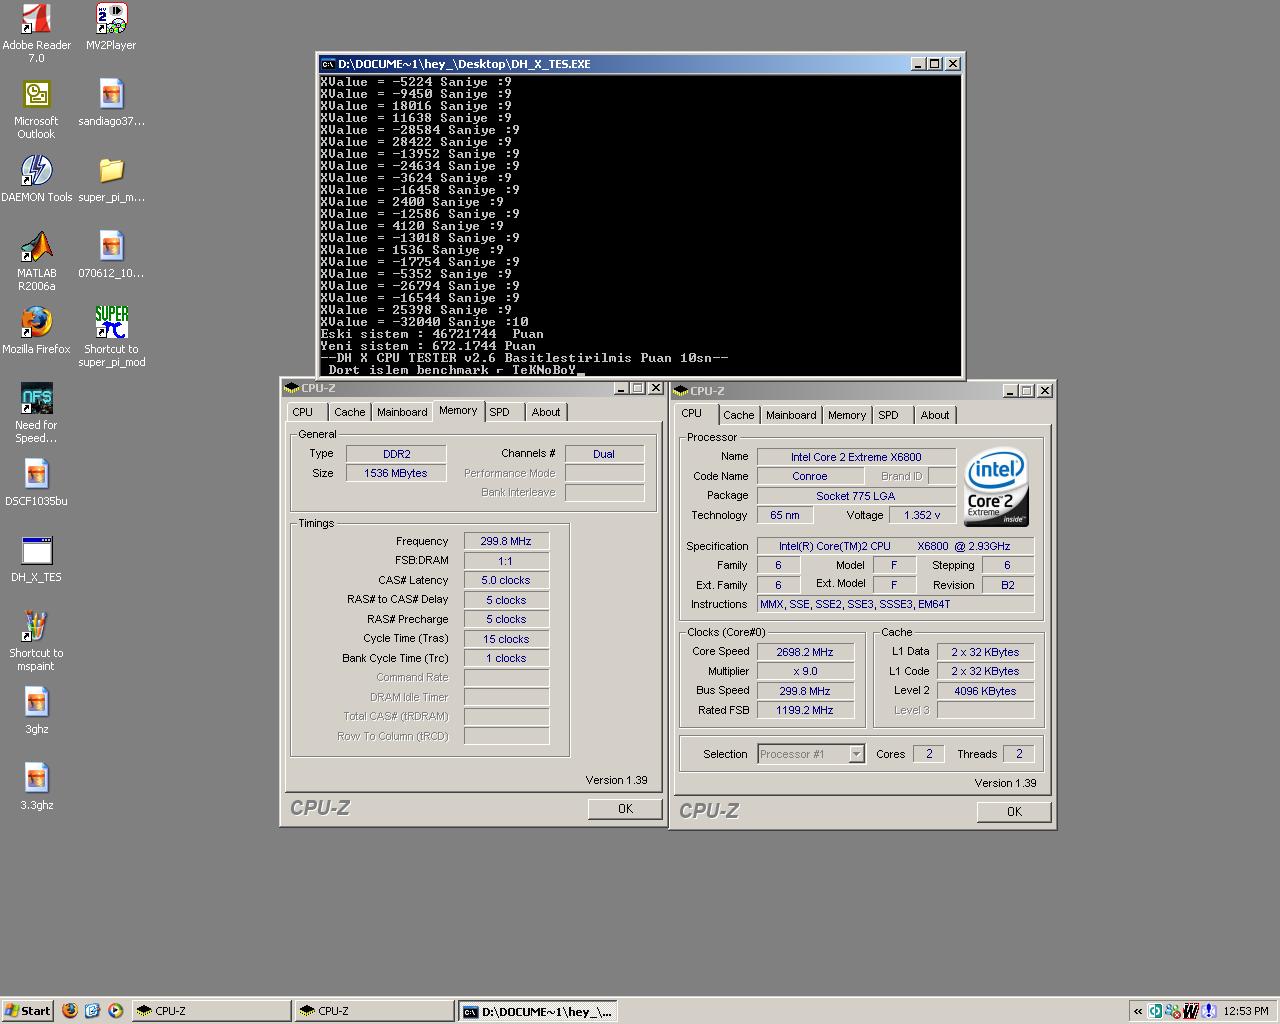Click the Firefox quick launch icon in taskbar

point(70,1011)
